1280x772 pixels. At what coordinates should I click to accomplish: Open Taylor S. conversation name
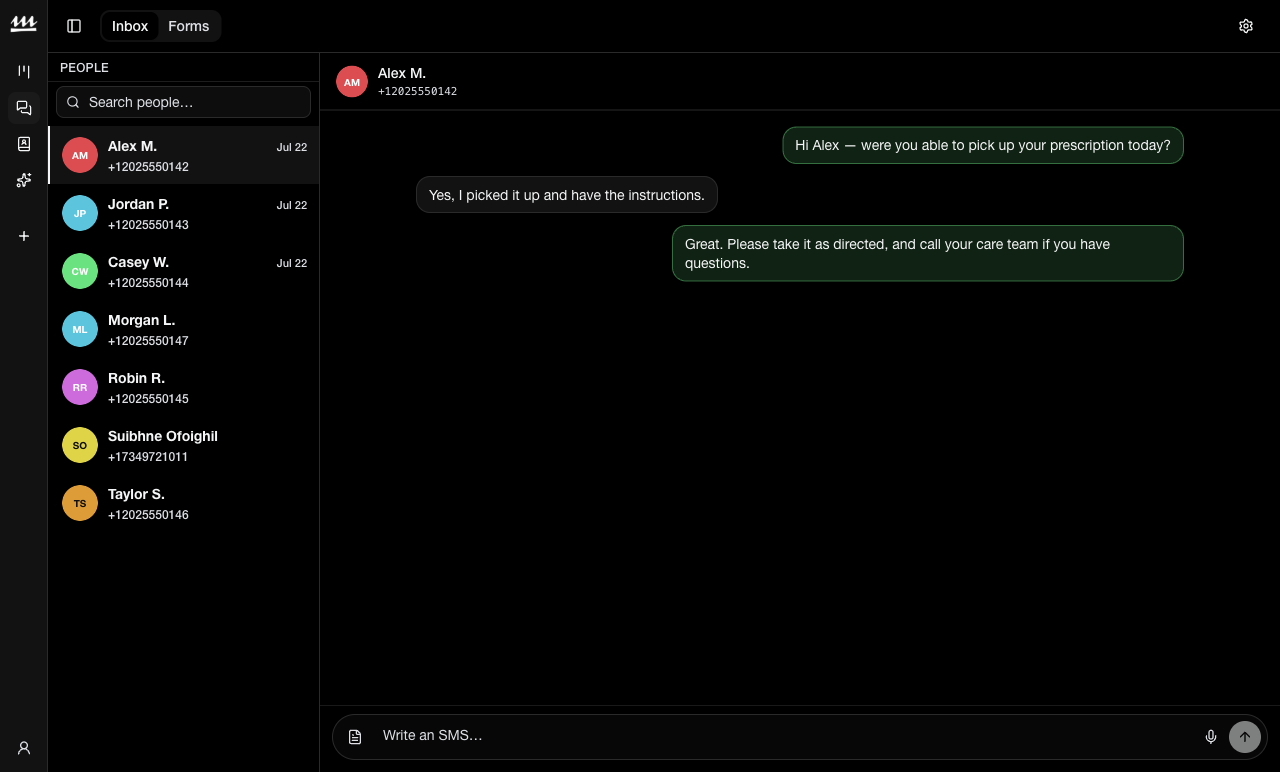pyautogui.click(x=136, y=494)
